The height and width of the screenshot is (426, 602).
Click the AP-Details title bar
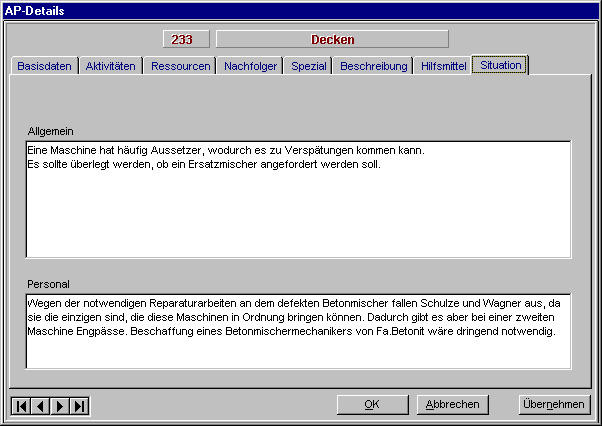[300, 9]
